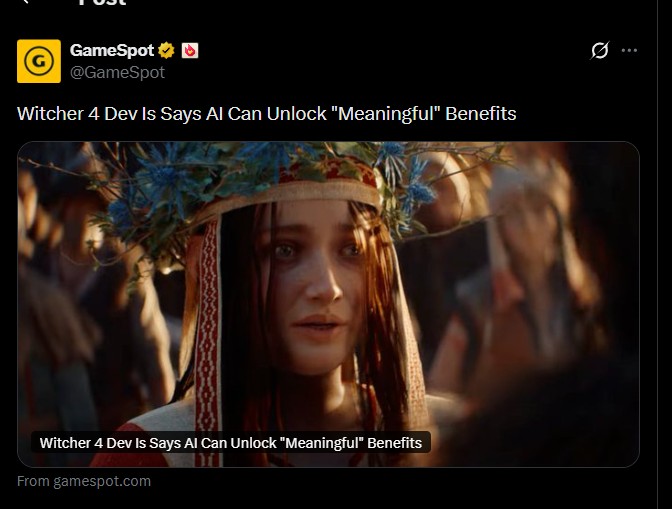Click the vertical column divider line
672x509 pixels.
pos(657,254)
